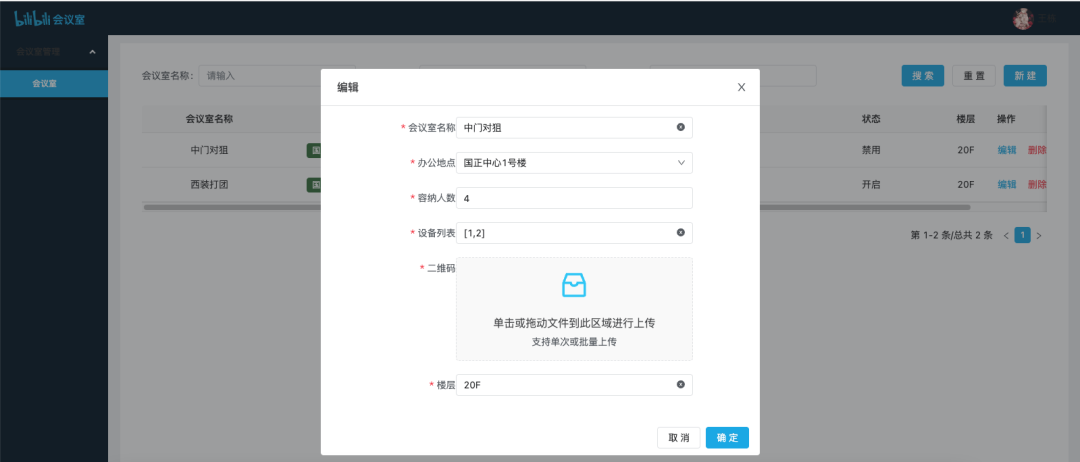Image resolution: width=1080 pixels, height=462 pixels.
Task: Click 删除 link in the 中门对狙 row
Action: click(1037, 149)
